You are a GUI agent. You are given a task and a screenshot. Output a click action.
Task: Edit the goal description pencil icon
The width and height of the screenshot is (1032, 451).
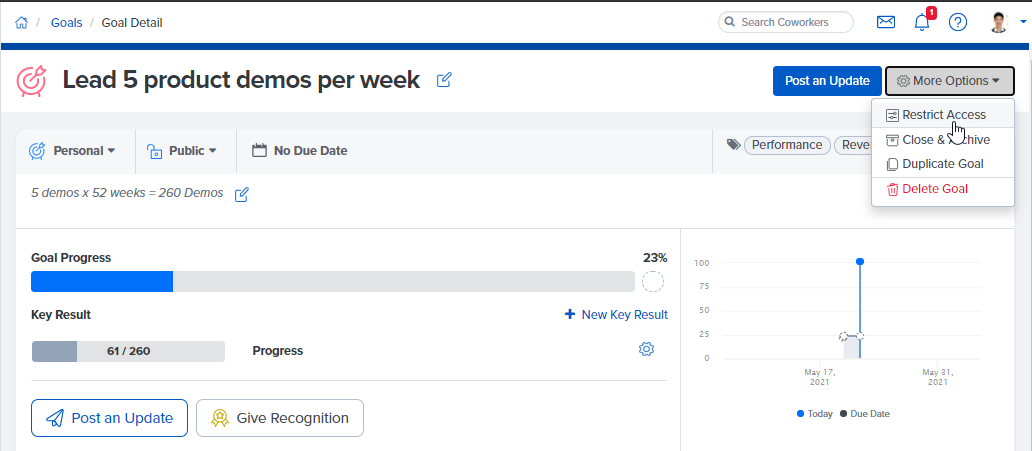tap(241, 194)
